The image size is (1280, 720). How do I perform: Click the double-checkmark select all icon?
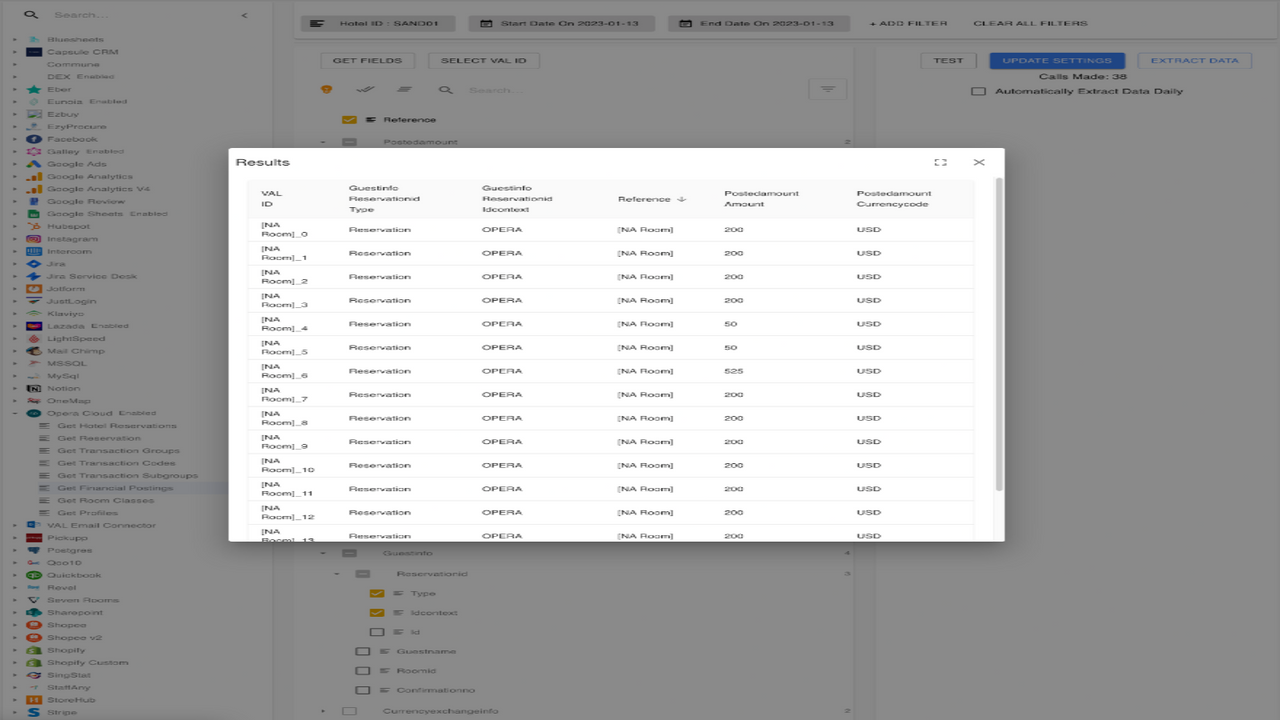tap(364, 90)
